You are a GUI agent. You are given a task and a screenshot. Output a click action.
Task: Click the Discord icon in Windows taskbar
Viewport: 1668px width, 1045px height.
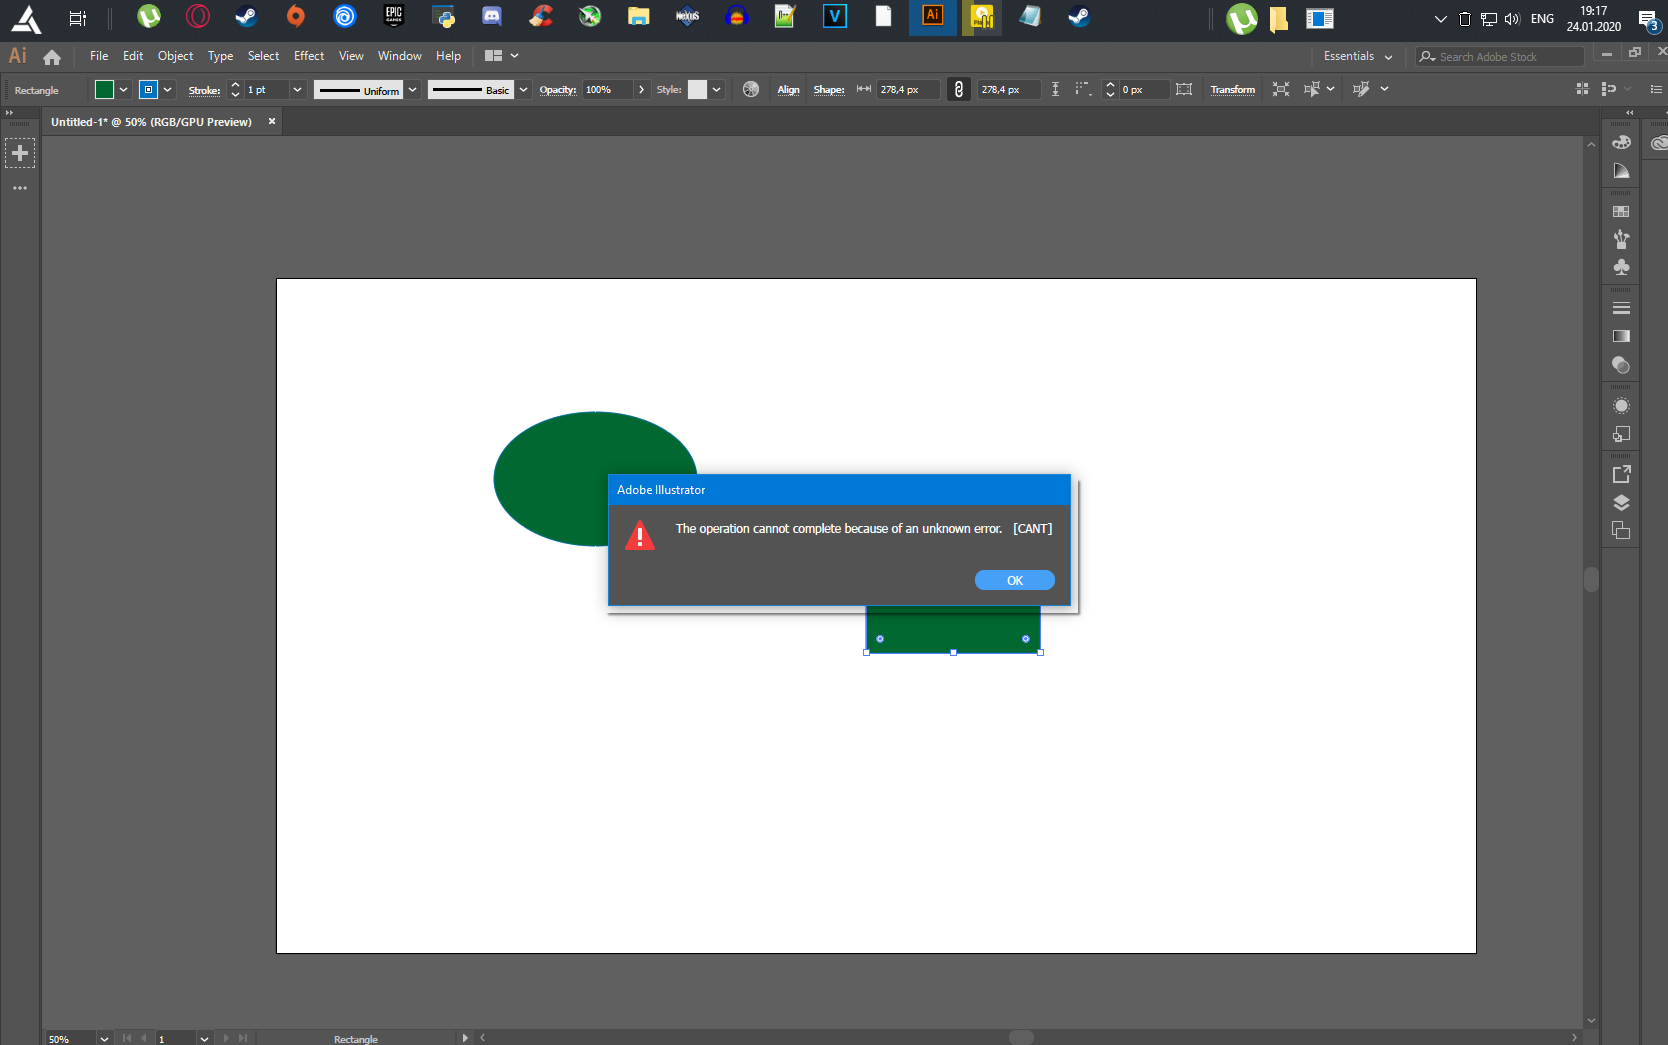pyautogui.click(x=491, y=16)
